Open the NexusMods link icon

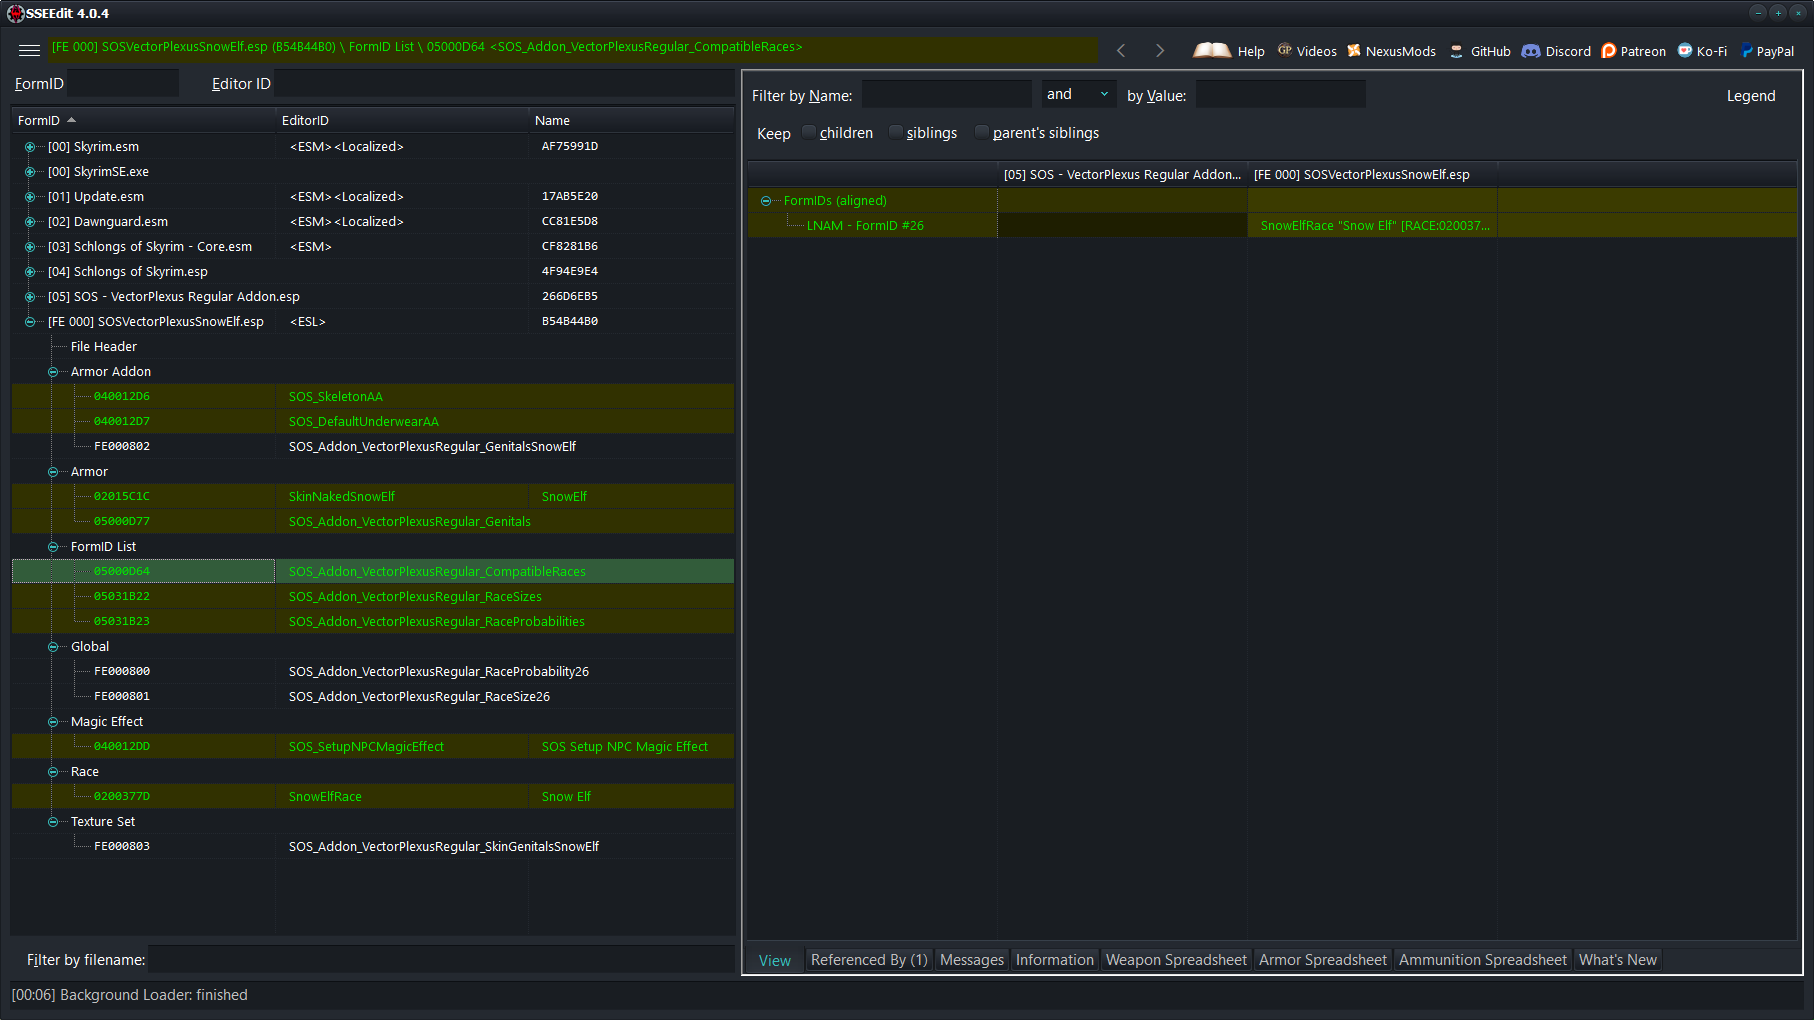coord(1354,51)
